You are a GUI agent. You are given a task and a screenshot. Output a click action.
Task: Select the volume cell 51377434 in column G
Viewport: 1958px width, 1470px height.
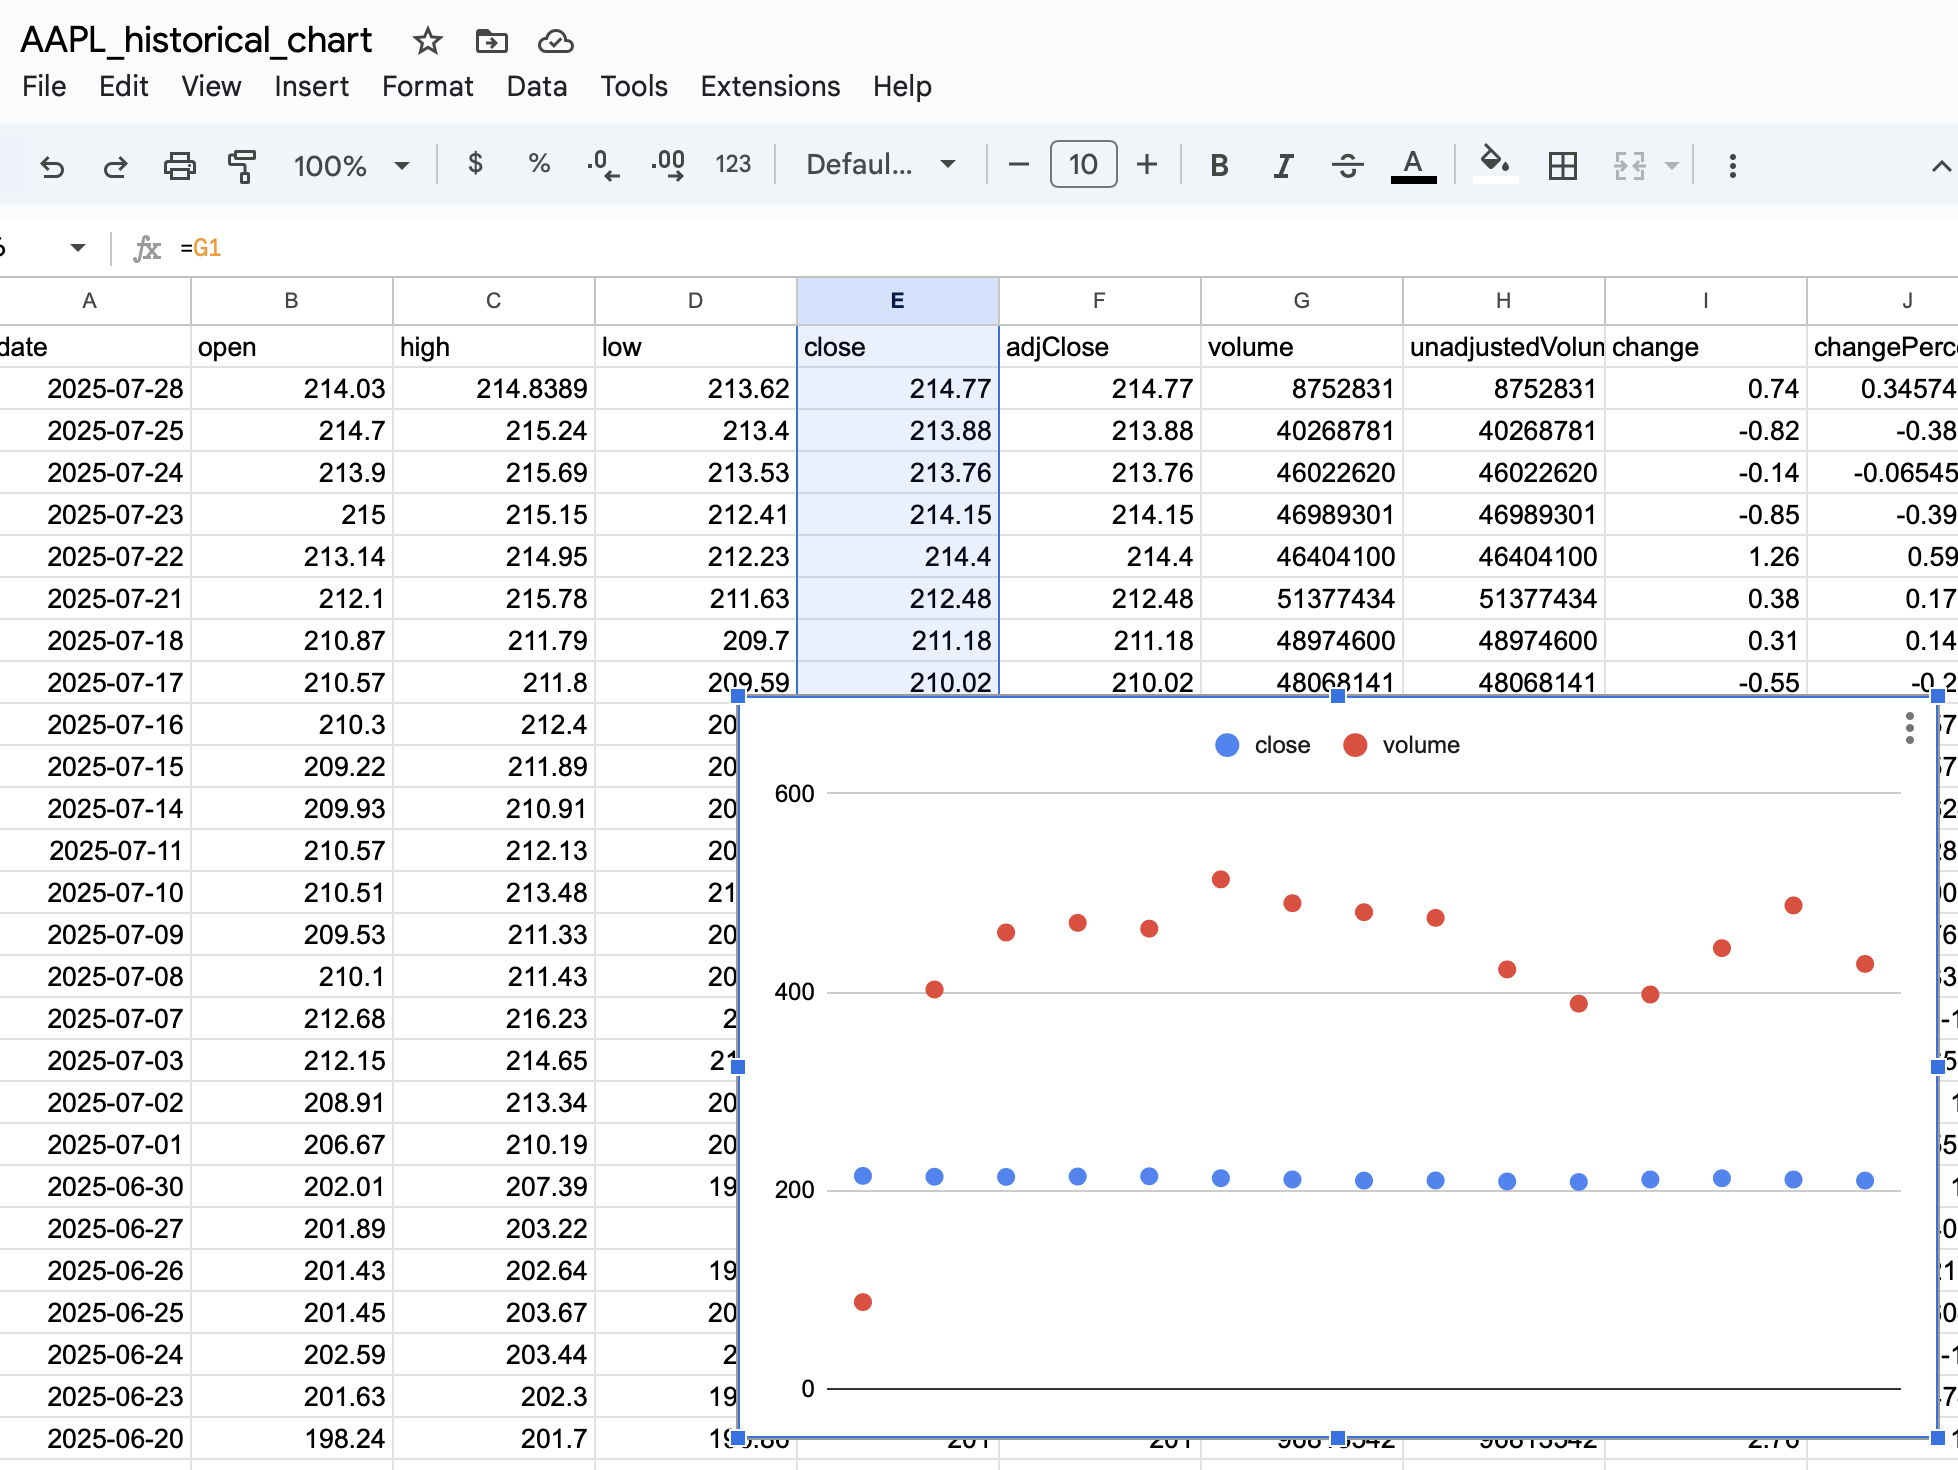point(1301,599)
